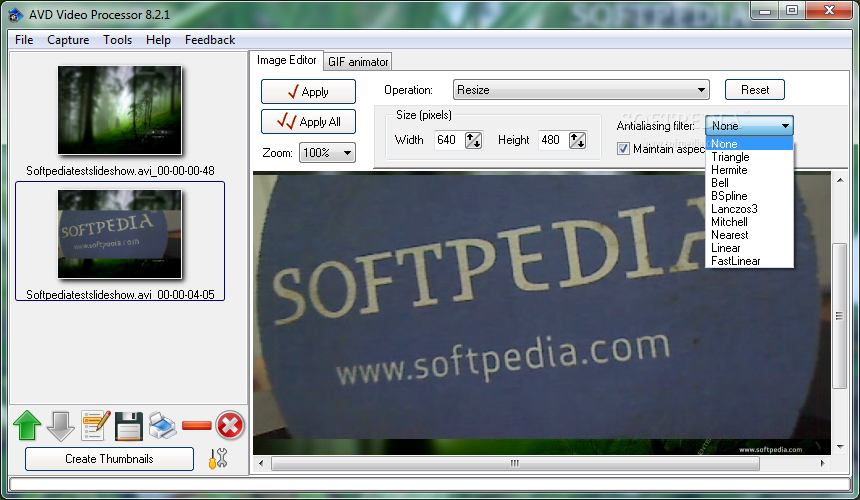Click the floppy disk save icon
The image size is (860, 500).
click(129, 426)
